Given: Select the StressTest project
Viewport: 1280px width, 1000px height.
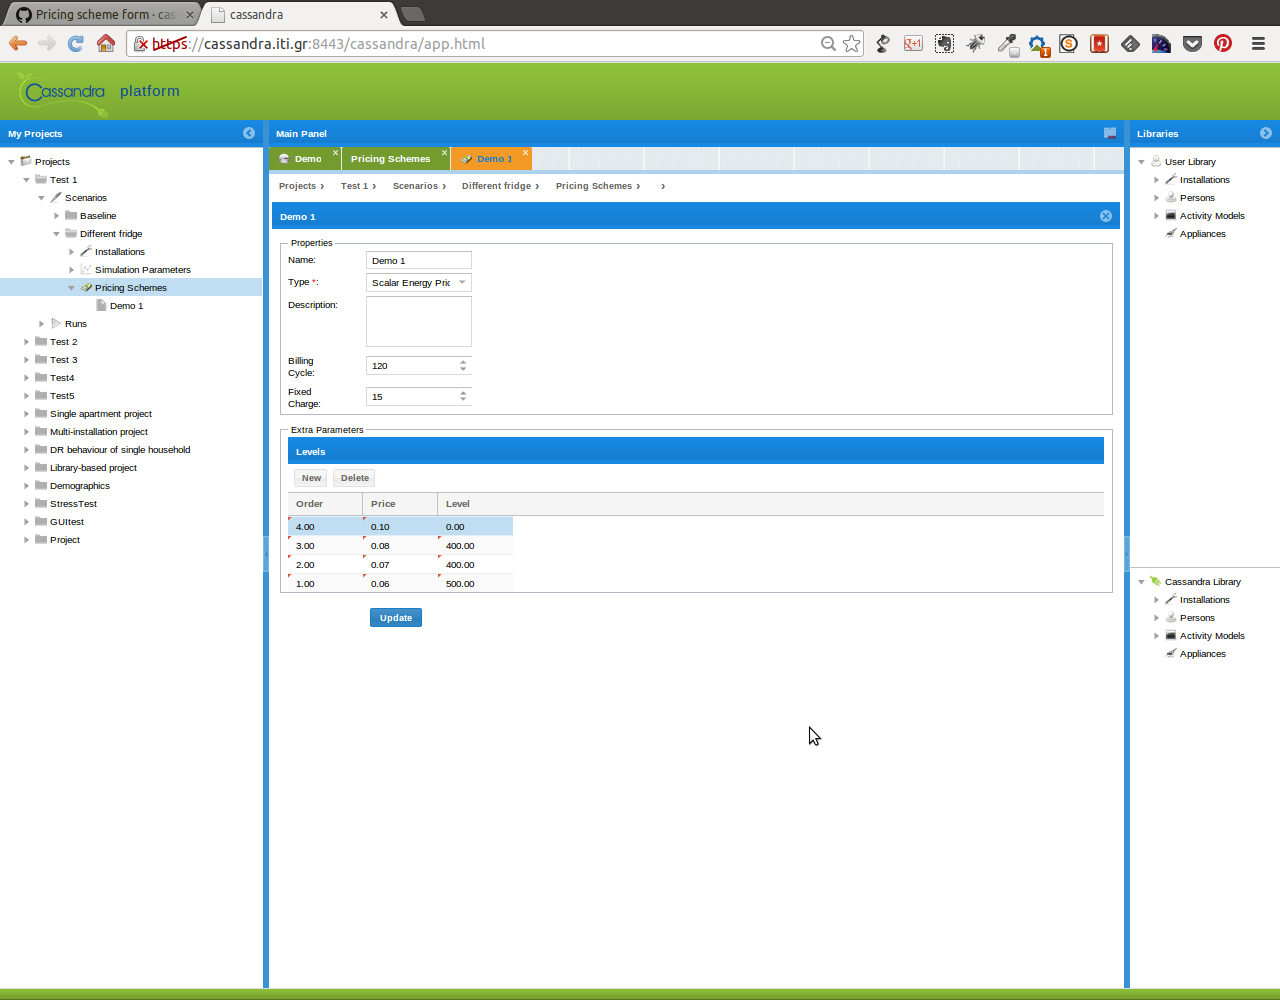Looking at the screenshot, I should 73,504.
